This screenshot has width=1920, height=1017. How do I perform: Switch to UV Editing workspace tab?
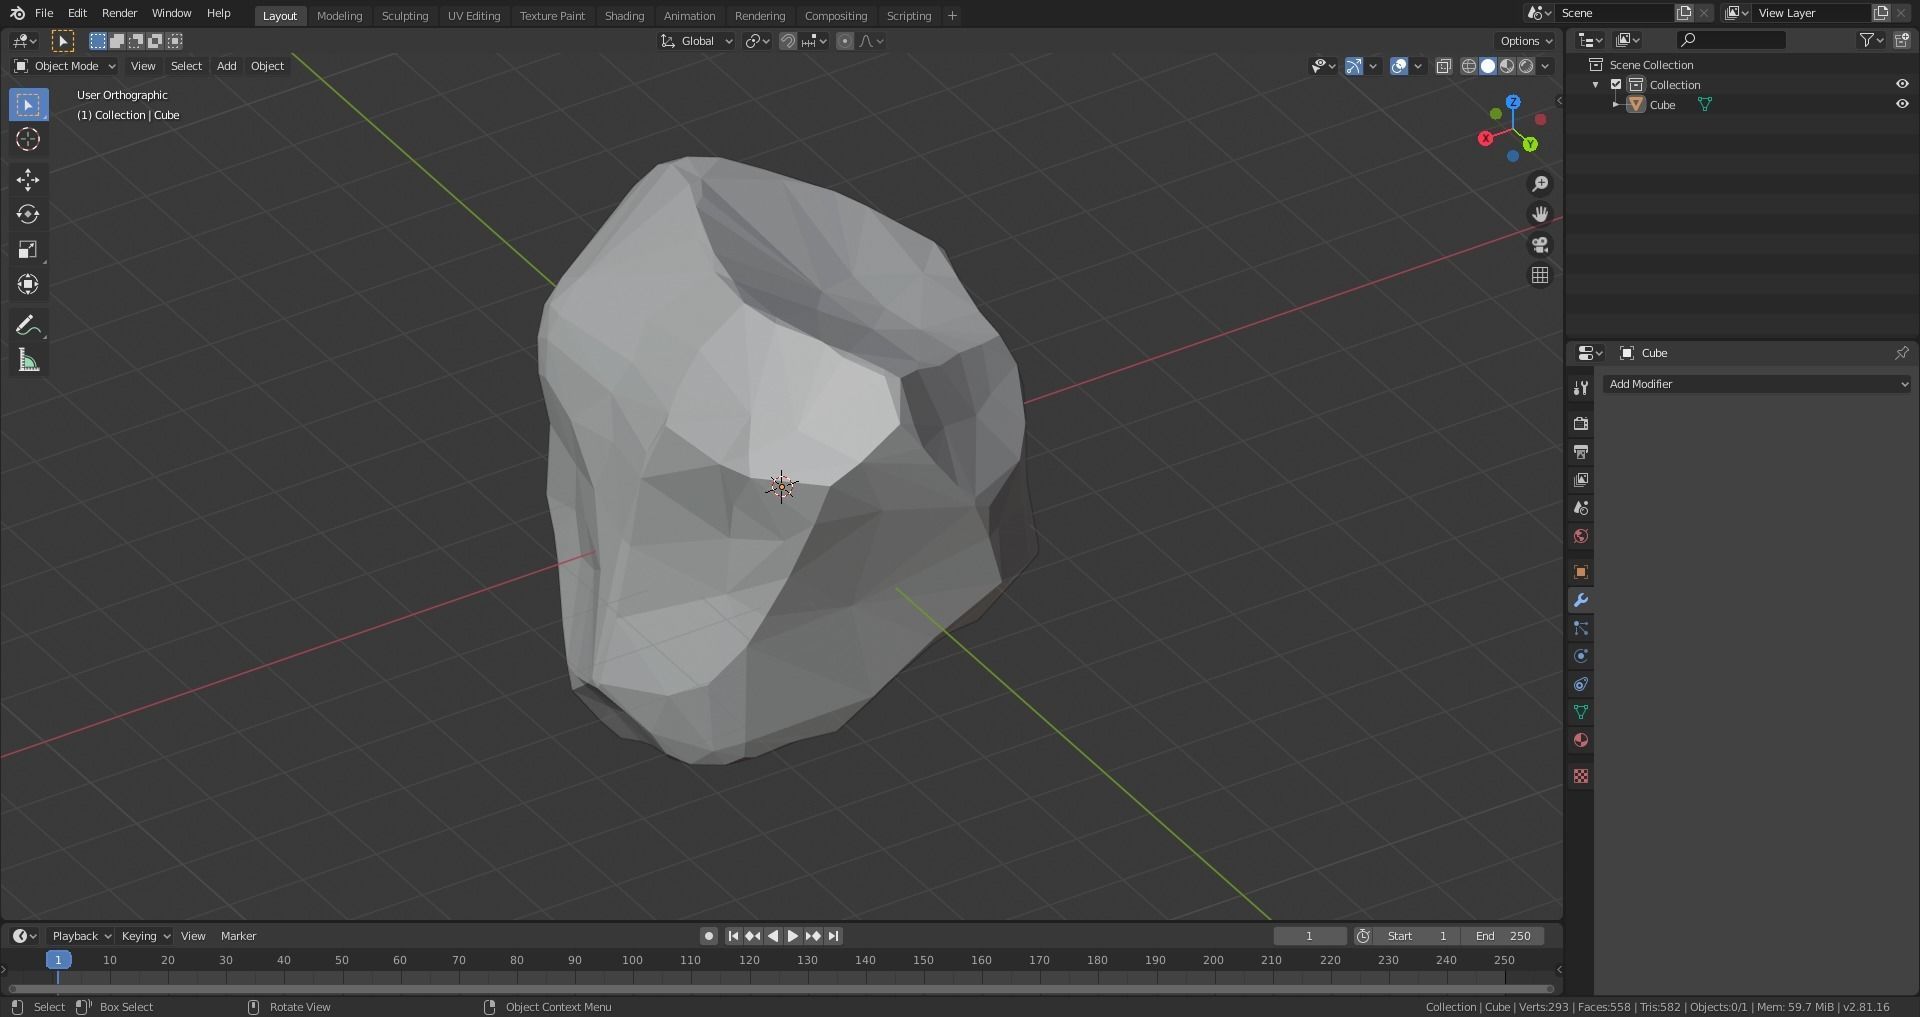point(474,16)
